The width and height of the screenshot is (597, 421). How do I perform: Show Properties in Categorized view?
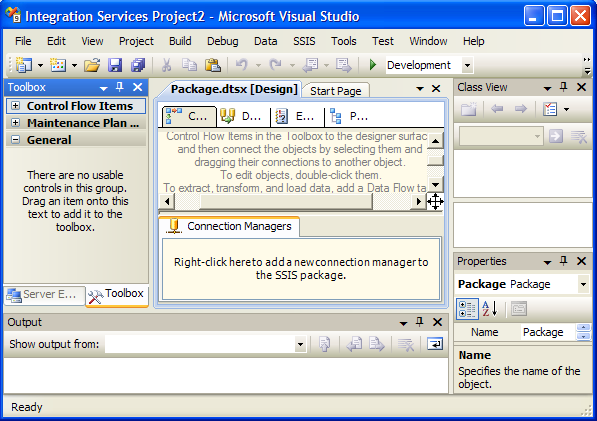(467, 309)
